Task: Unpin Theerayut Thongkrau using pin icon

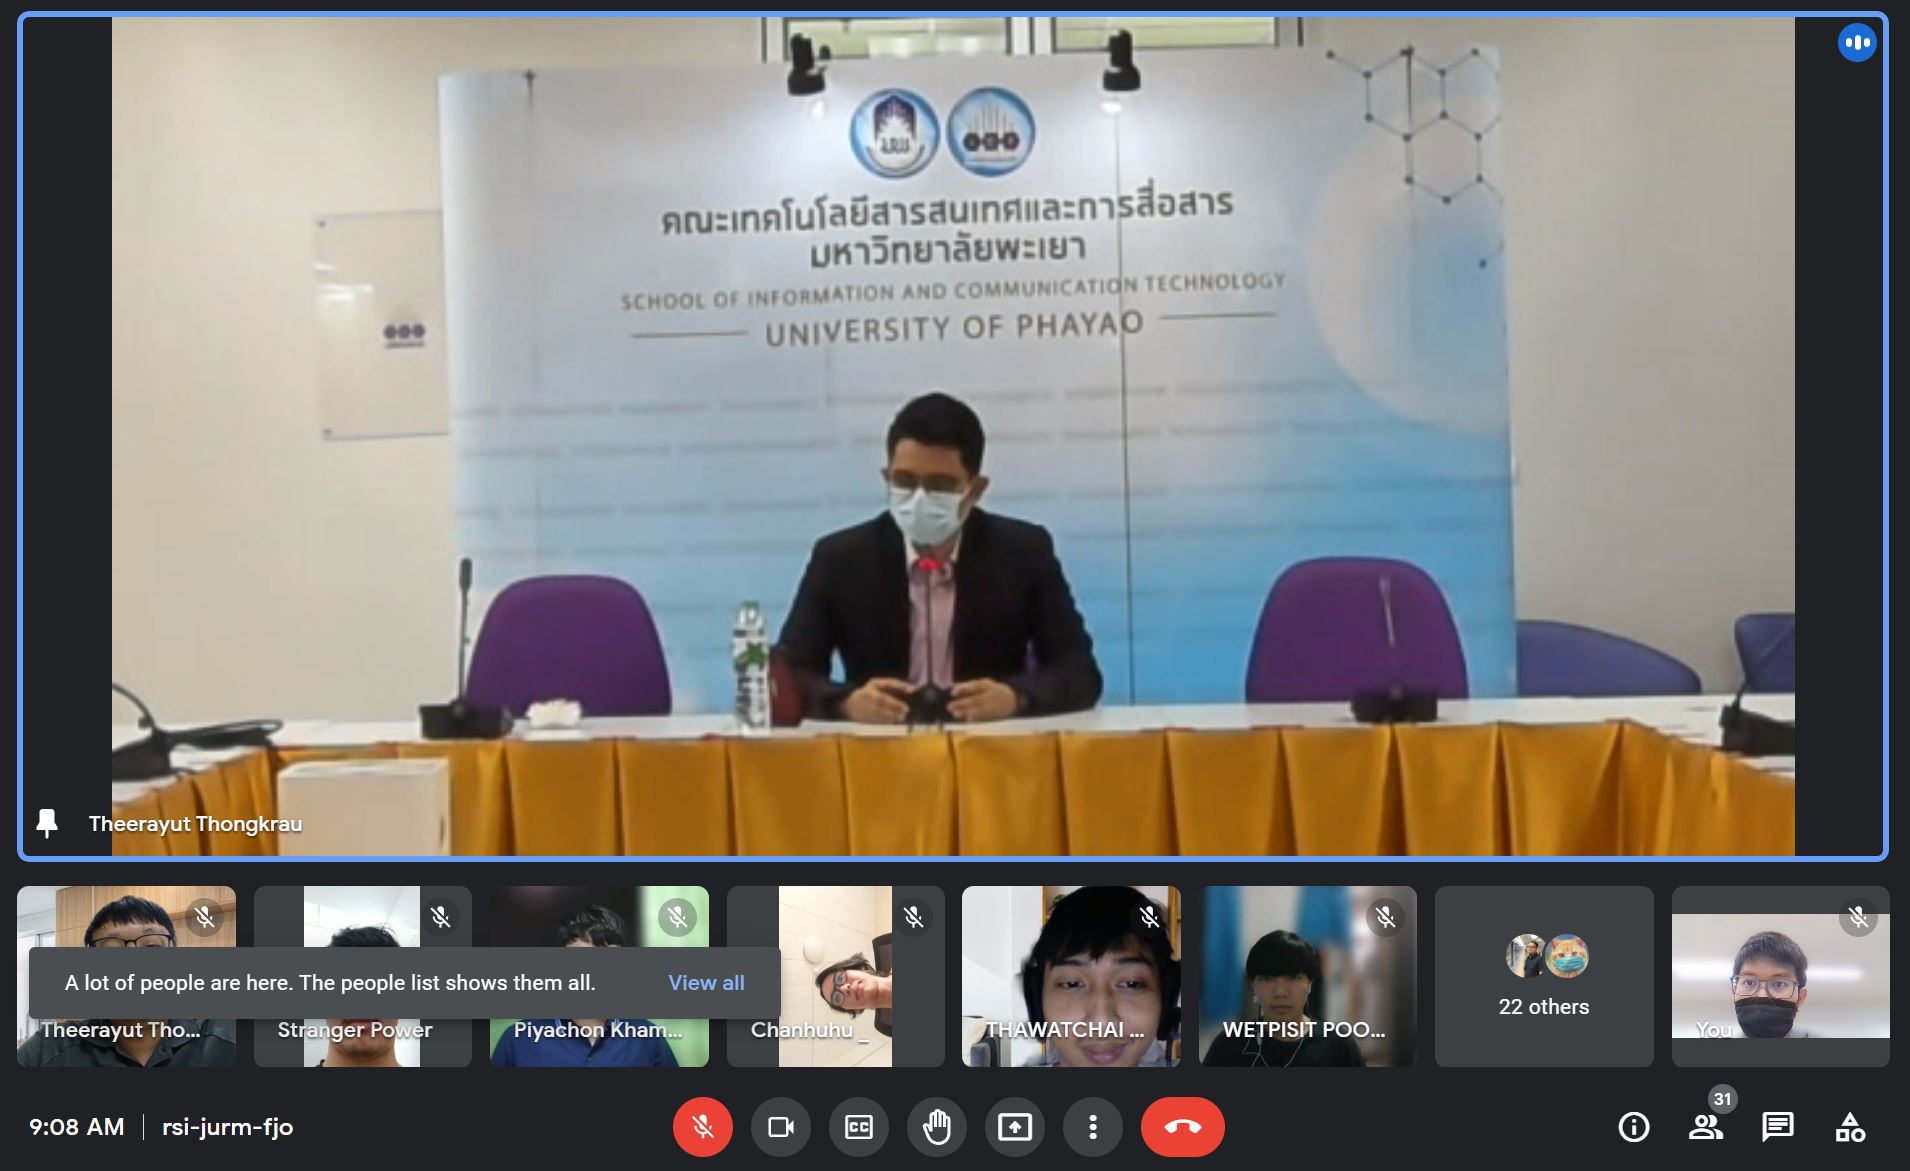Action: [47, 823]
